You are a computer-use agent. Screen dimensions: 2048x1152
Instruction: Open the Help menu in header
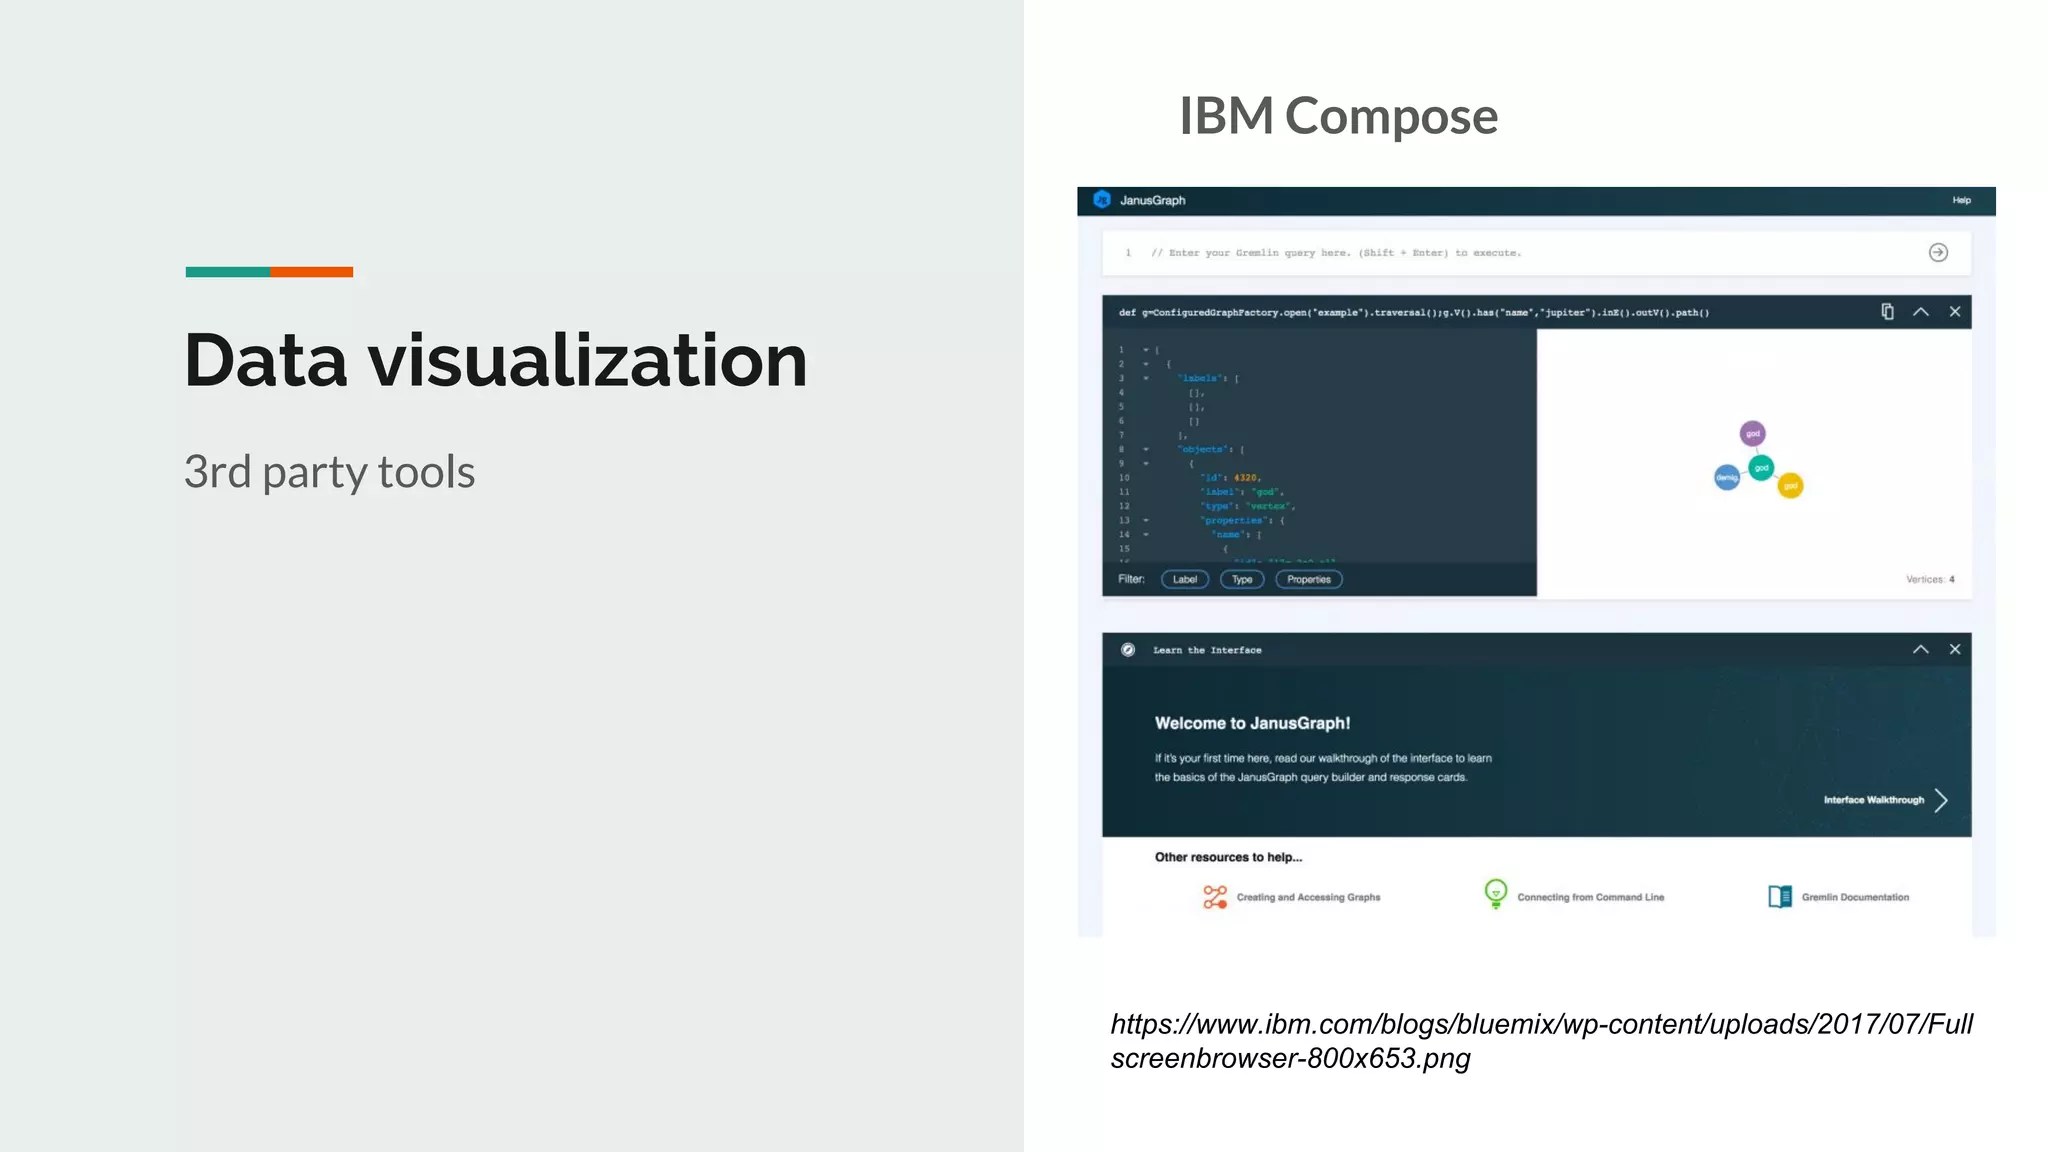[1961, 201]
